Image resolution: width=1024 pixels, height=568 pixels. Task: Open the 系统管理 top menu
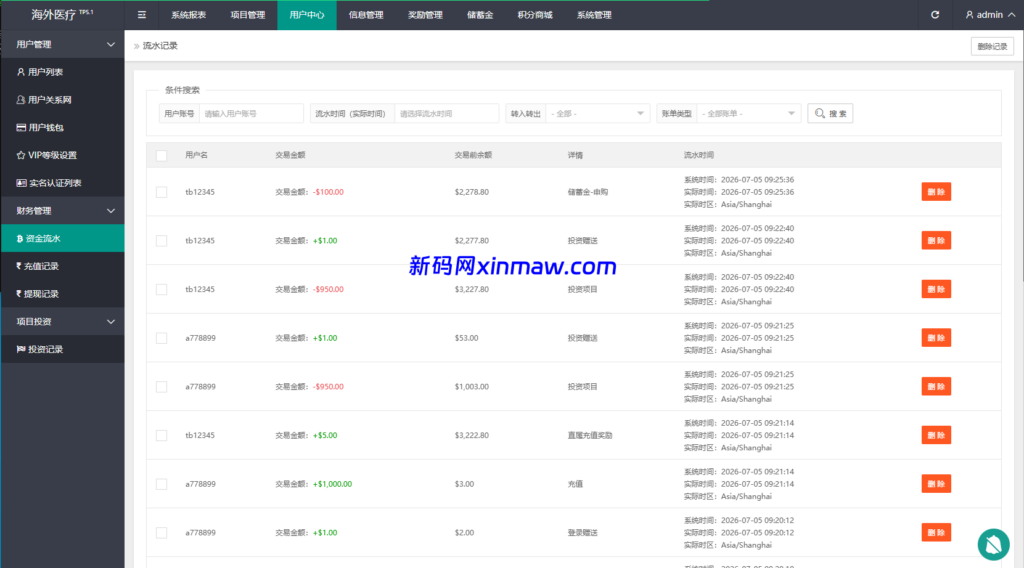[x=594, y=15]
